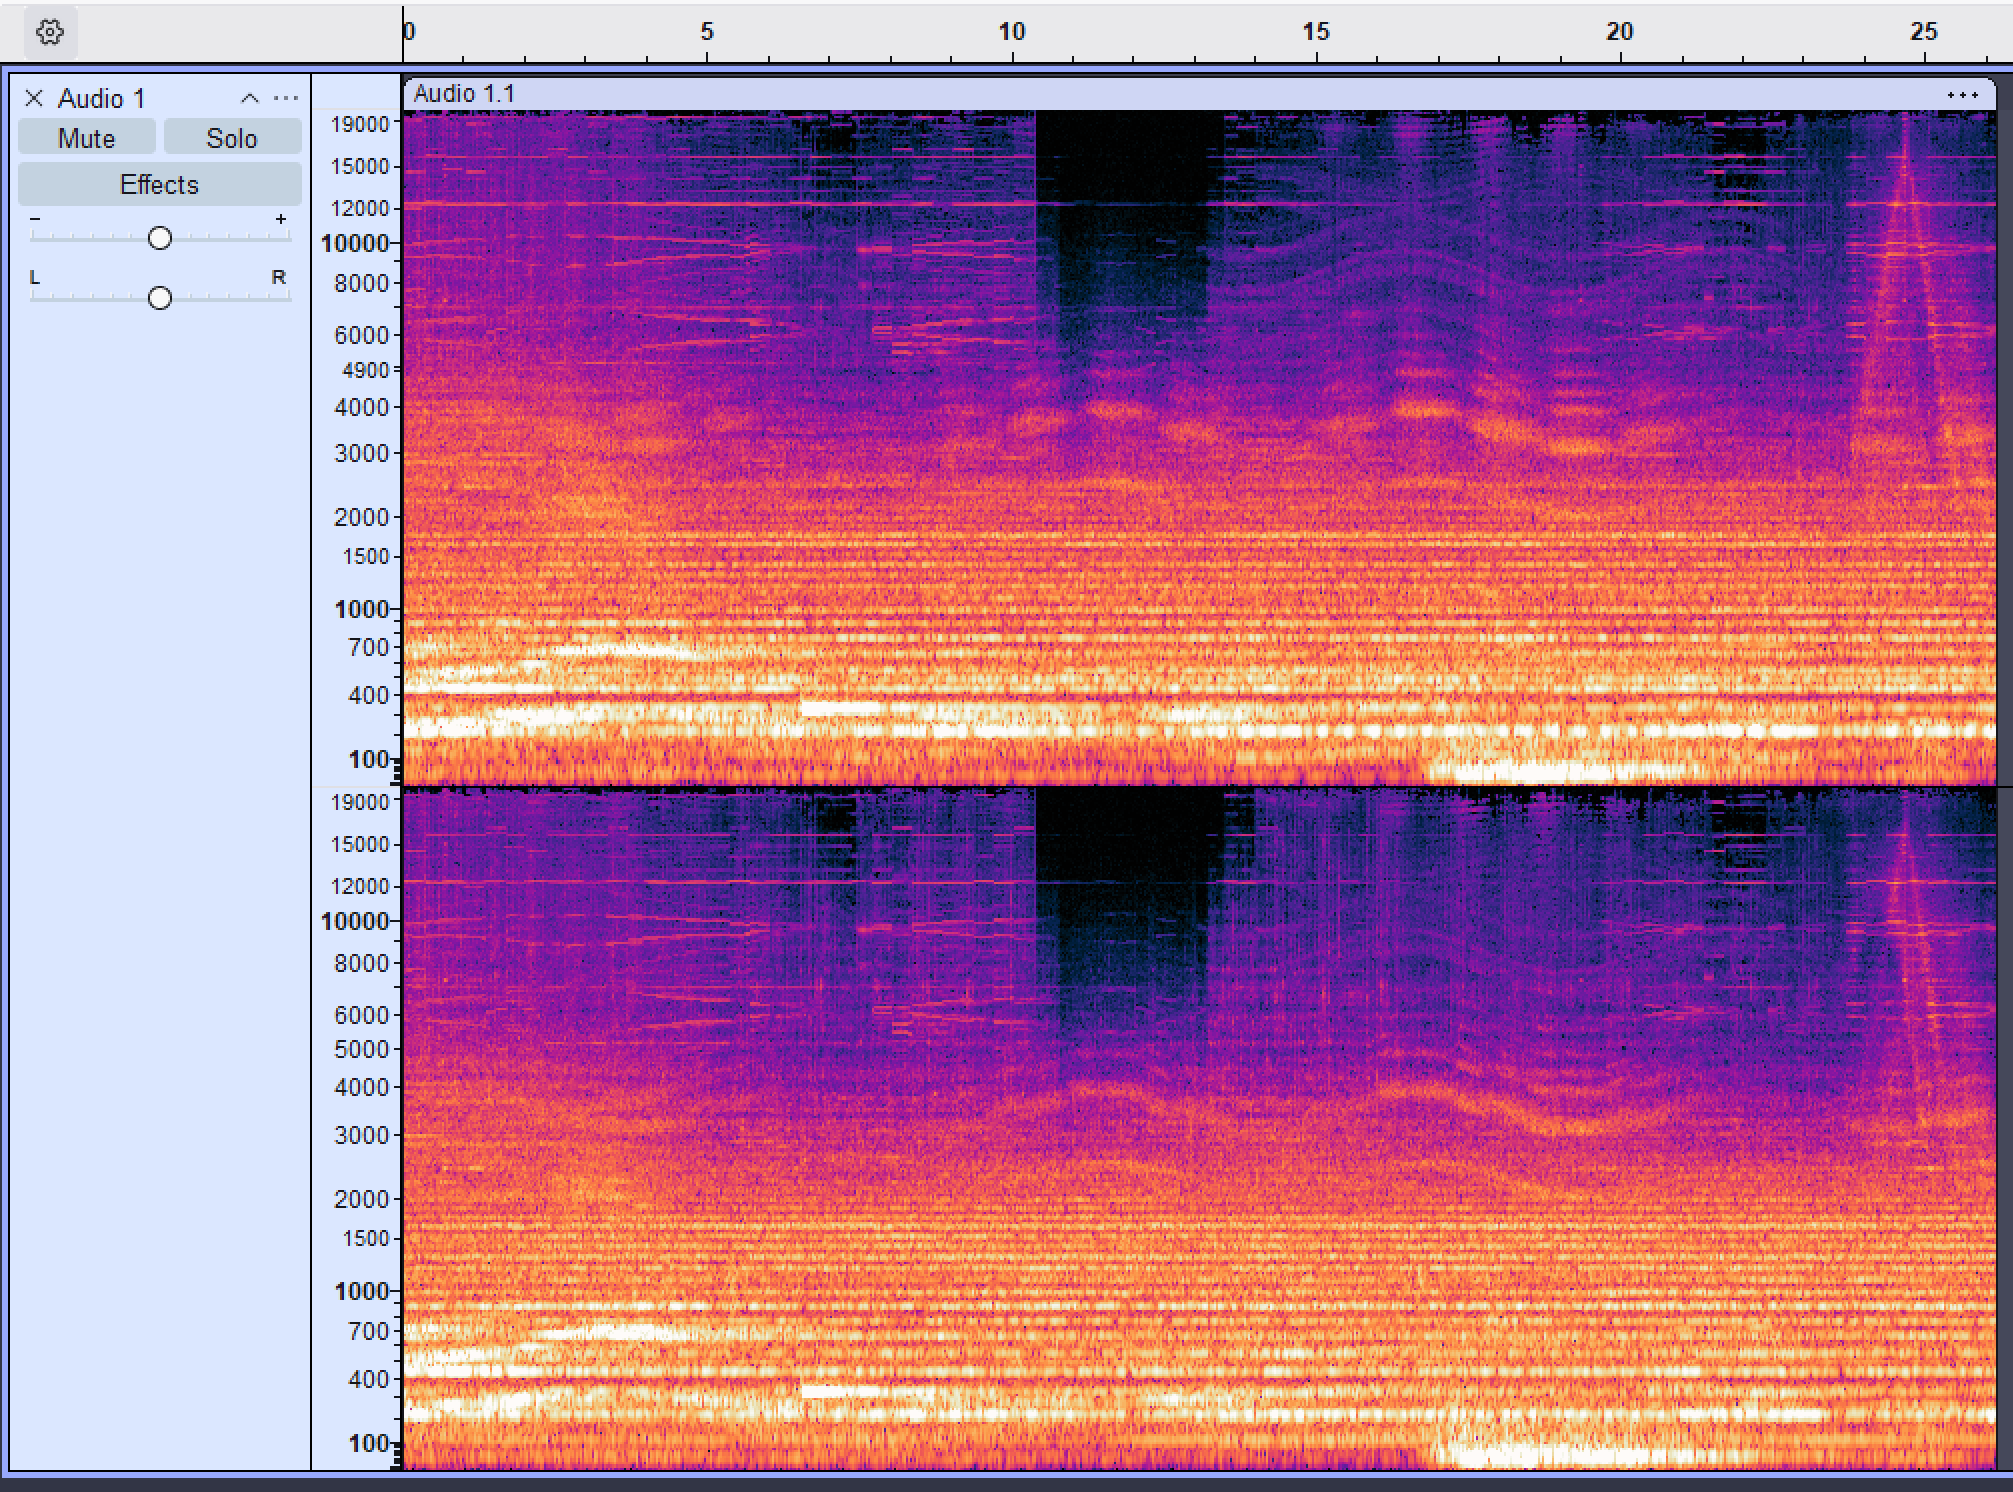Click the pan L label
Viewport: 2013px width, 1492px height.
35,277
